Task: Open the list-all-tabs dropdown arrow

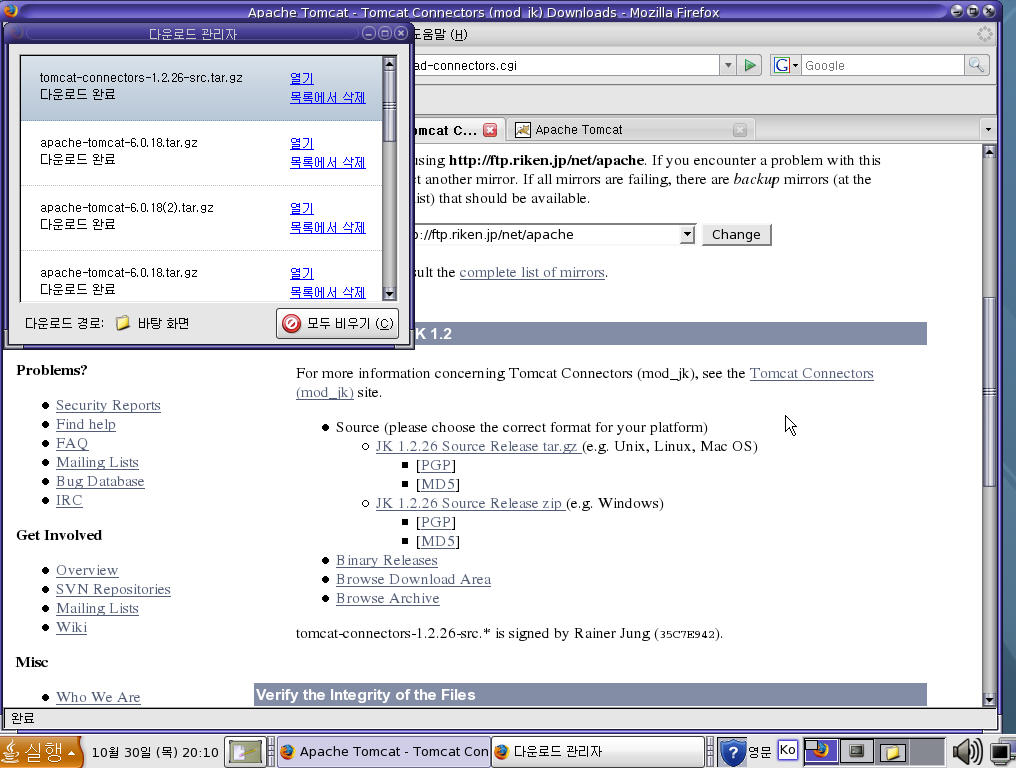Action: tap(988, 130)
